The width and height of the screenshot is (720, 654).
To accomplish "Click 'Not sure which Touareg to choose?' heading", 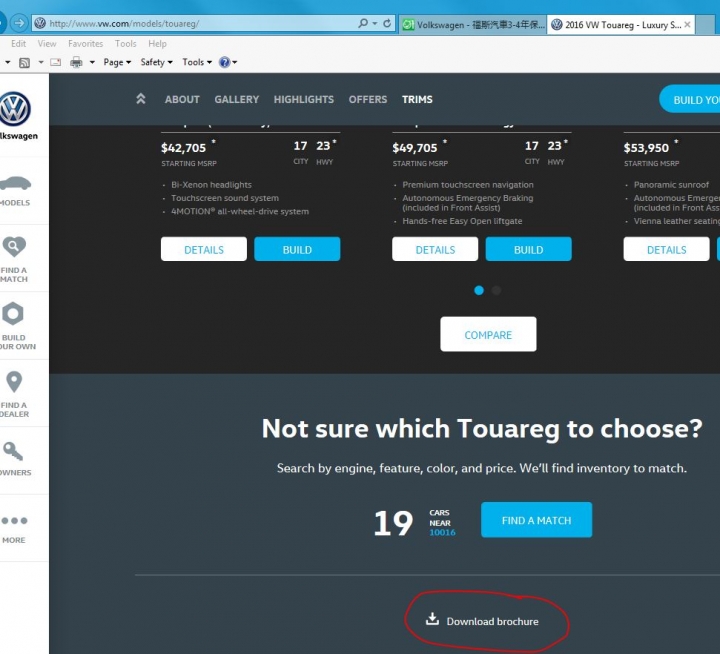I will (482, 428).
